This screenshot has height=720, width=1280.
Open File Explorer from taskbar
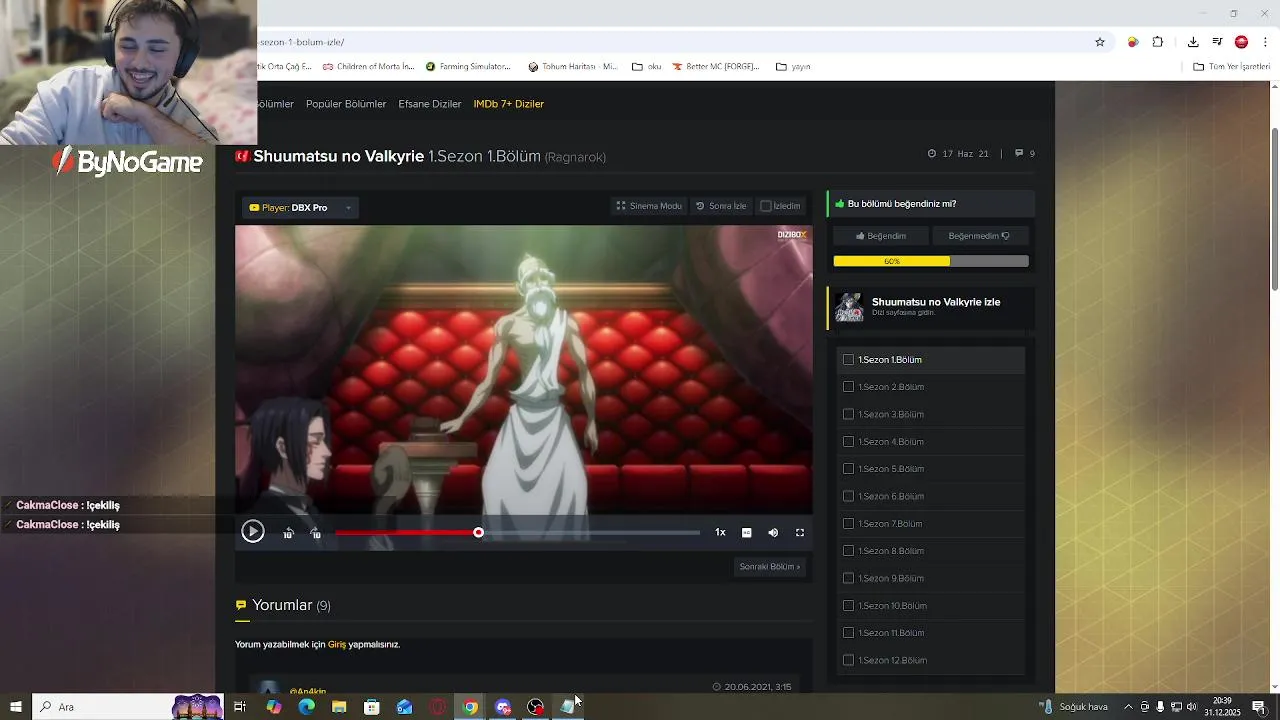click(339, 707)
